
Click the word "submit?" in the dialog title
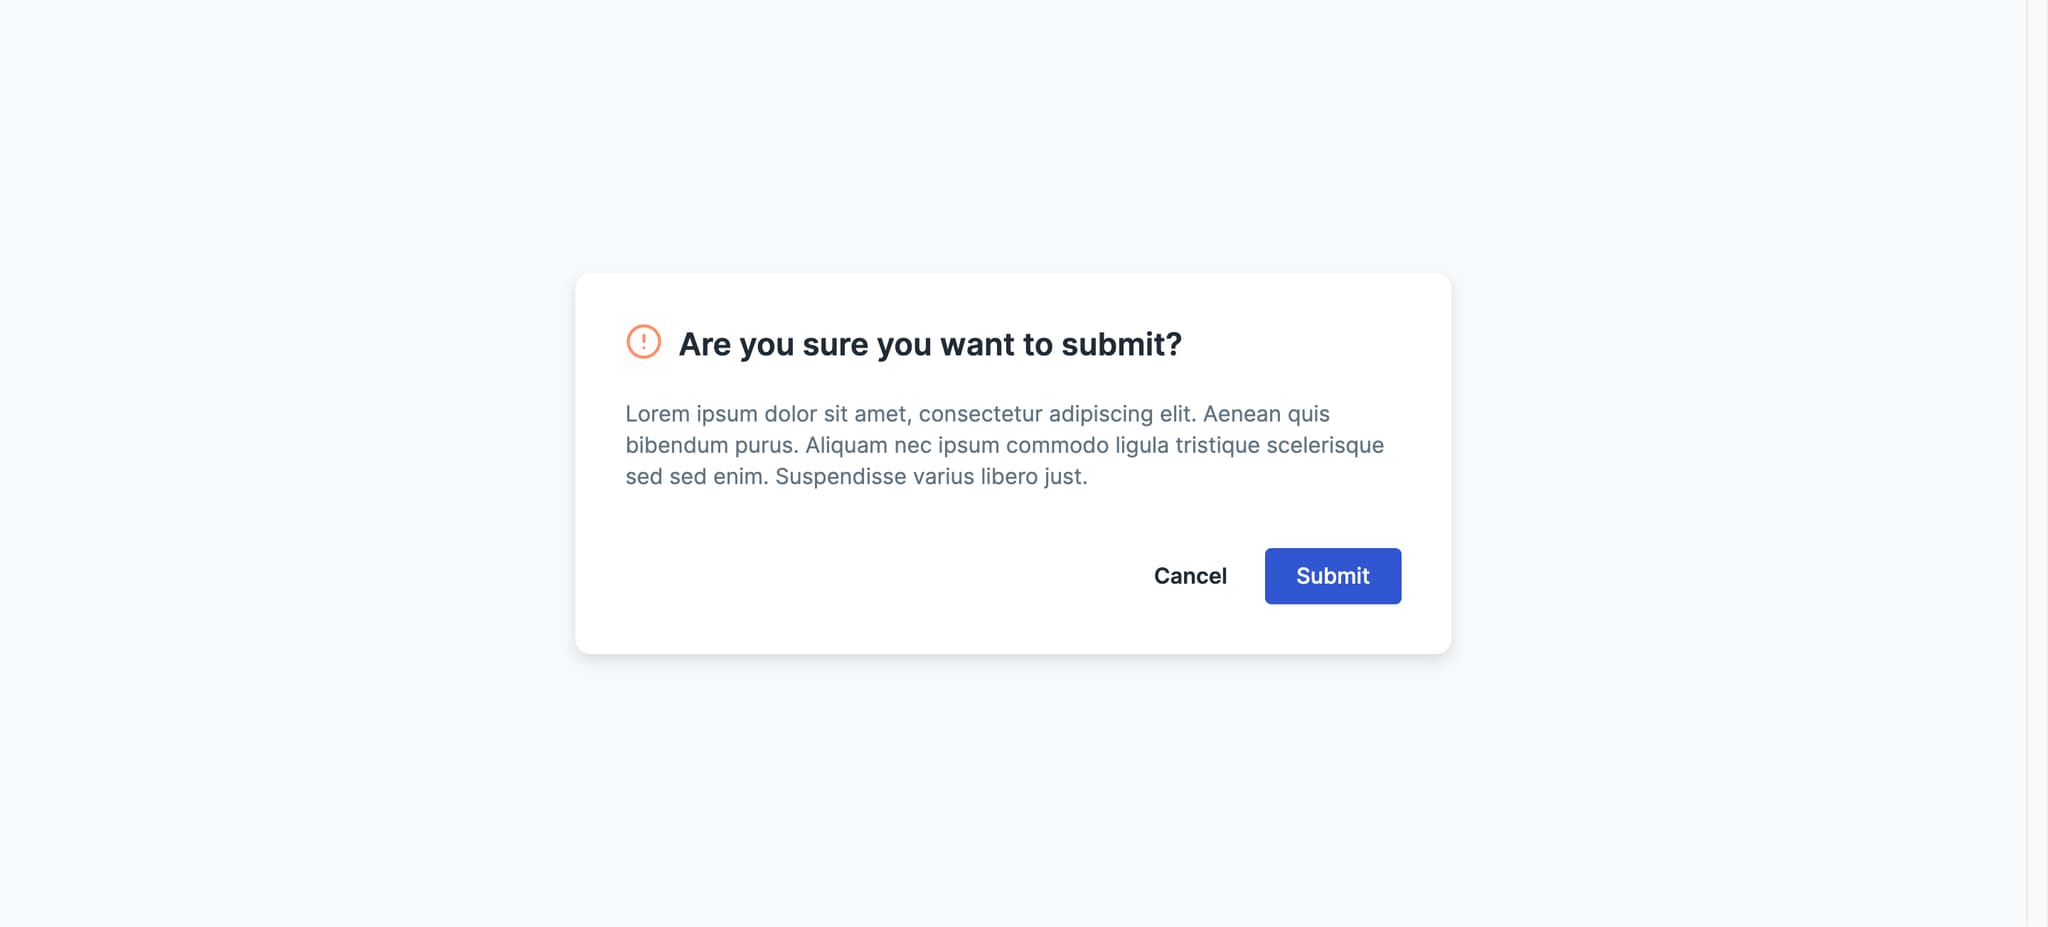tap(1121, 344)
